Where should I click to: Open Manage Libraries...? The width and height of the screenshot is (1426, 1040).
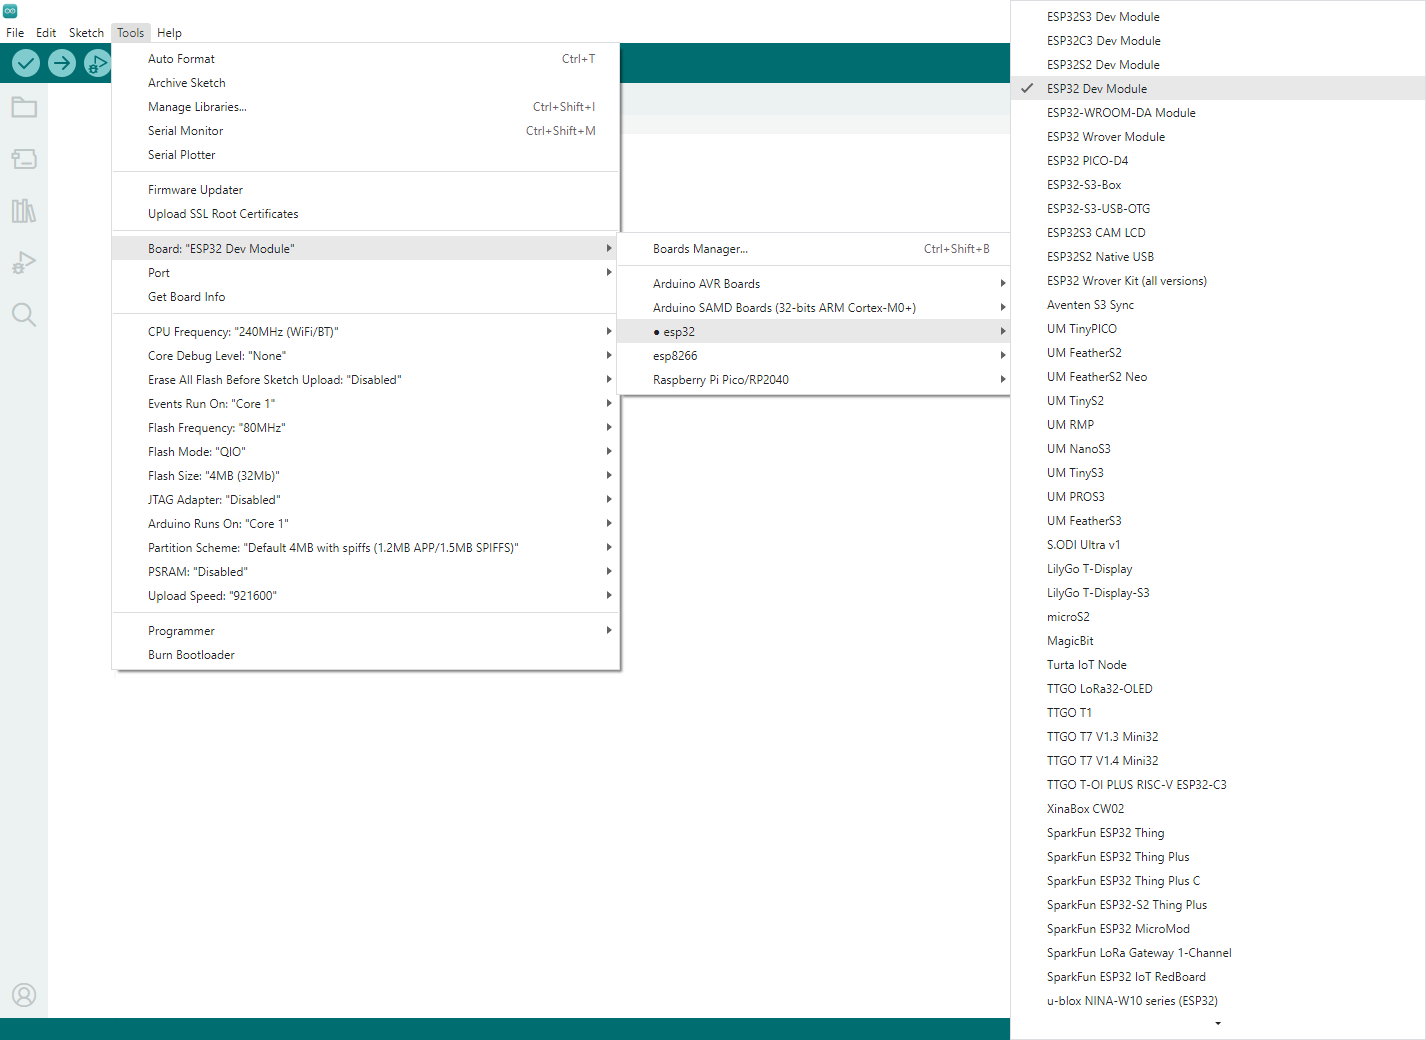tap(366, 107)
